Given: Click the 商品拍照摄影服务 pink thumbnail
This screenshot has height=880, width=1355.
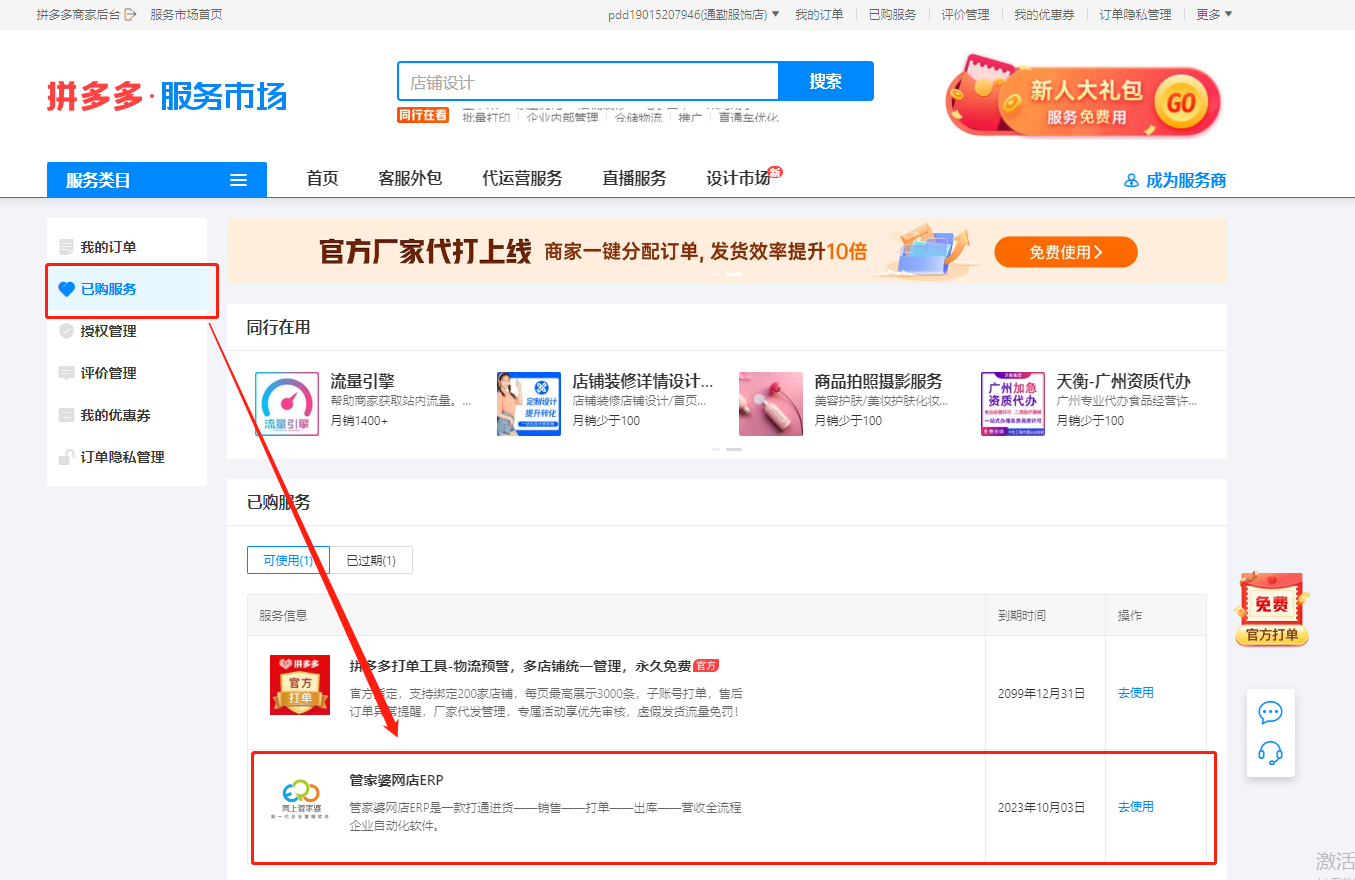Looking at the screenshot, I should (x=771, y=404).
